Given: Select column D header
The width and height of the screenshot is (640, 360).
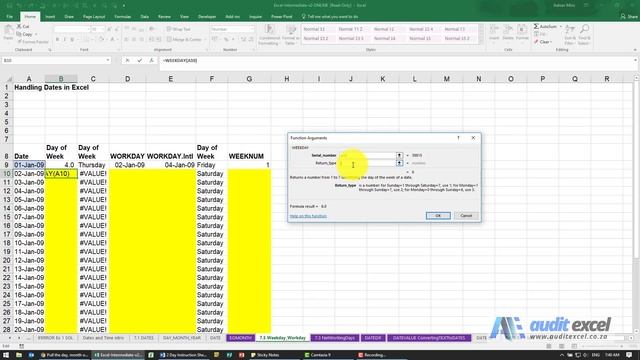Looking at the screenshot, I should [x=127, y=79].
